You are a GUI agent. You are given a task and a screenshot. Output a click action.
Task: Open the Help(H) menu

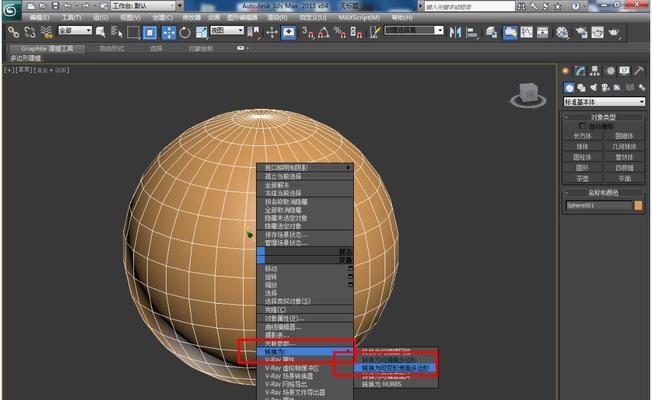pos(402,17)
